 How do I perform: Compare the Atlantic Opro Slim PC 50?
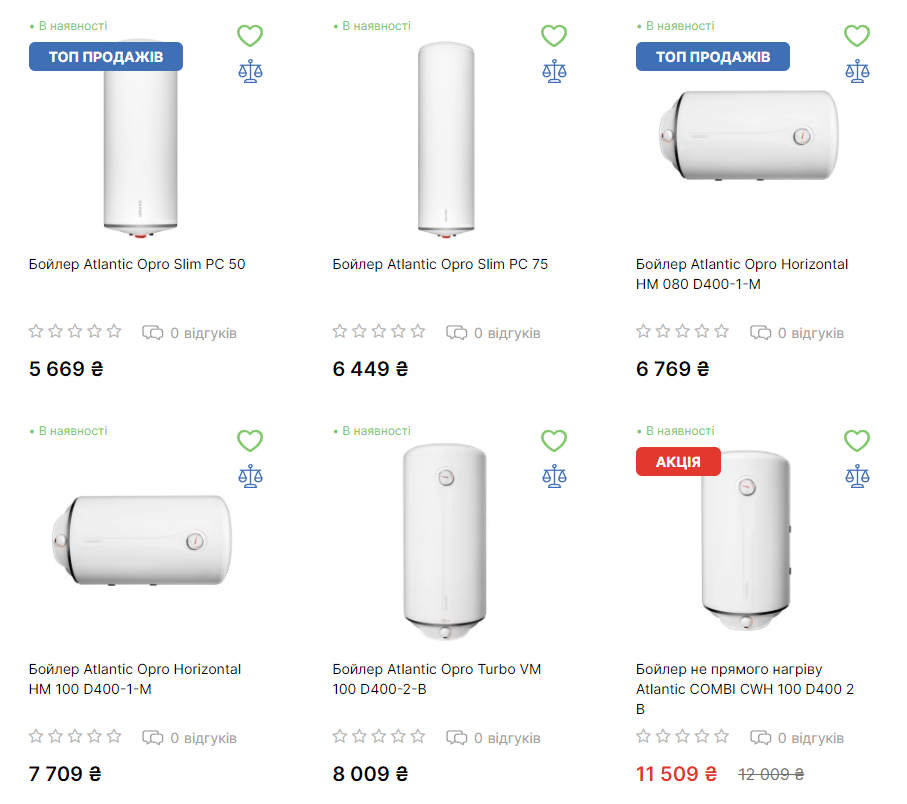(x=250, y=71)
